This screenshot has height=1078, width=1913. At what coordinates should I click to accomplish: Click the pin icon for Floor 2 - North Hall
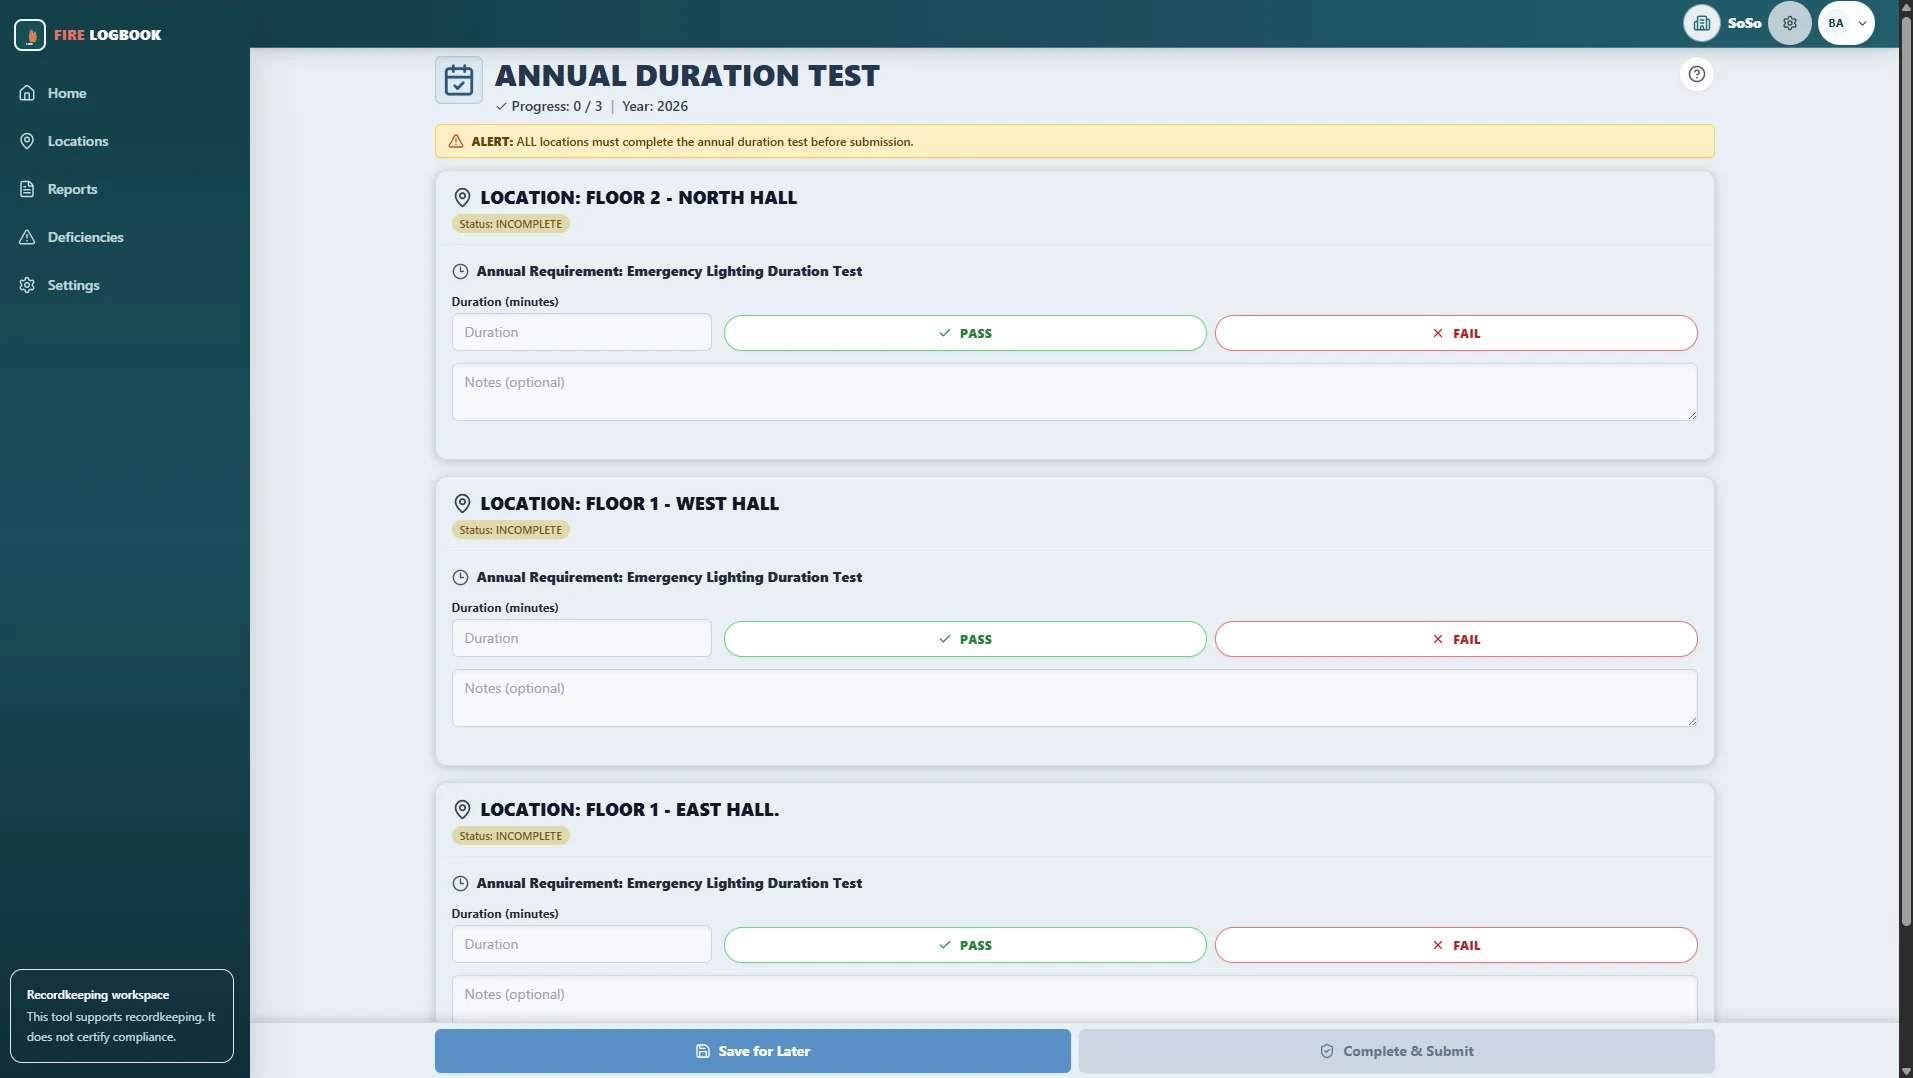click(462, 198)
